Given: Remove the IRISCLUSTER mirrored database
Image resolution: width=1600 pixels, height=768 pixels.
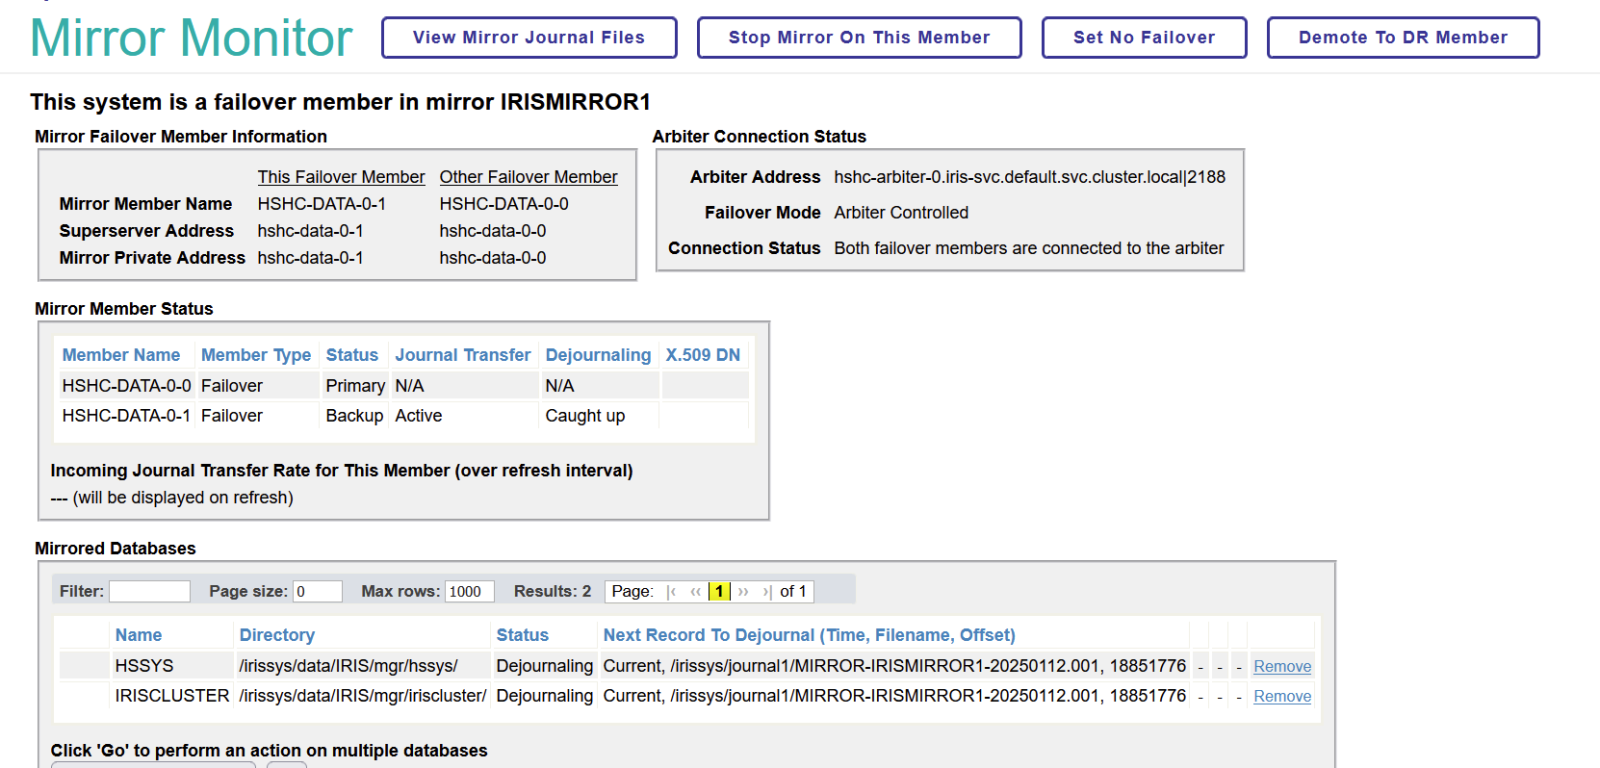Looking at the screenshot, I should [x=1281, y=697].
